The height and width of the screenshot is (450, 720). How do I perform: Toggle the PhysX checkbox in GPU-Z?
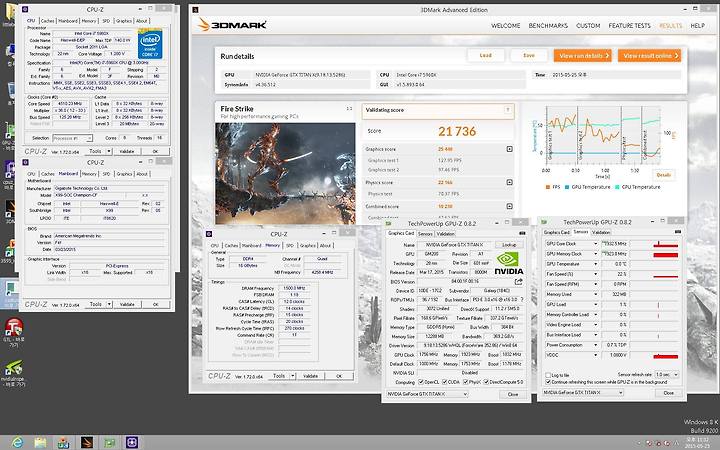(466, 382)
